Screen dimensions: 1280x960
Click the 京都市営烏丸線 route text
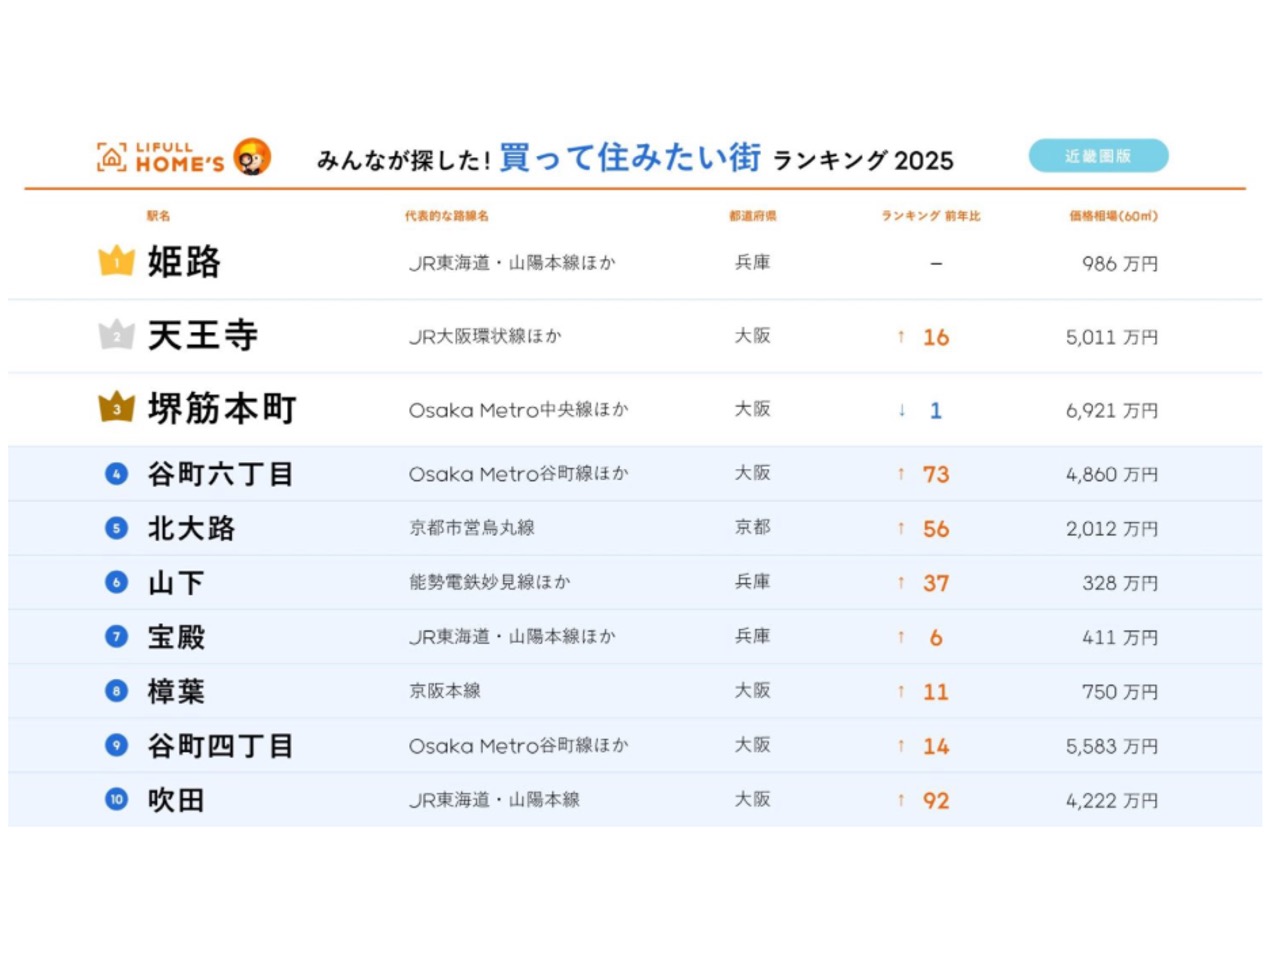[471, 528]
